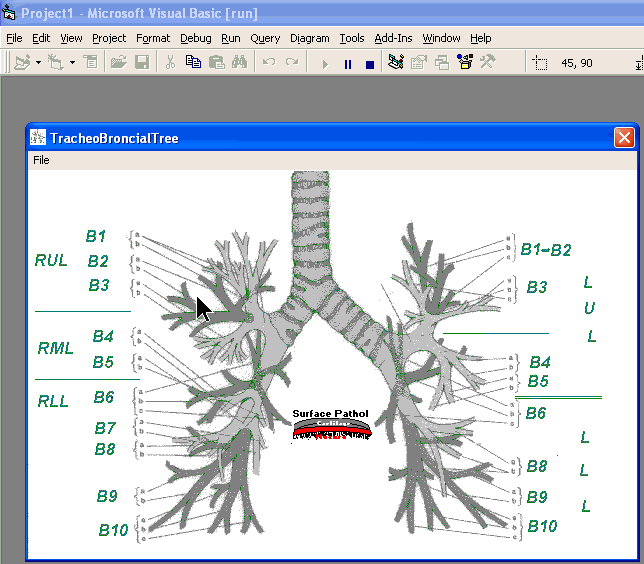Click the Find binoculars icon
The height and width of the screenshot is (564, 644).
point(239,63)
